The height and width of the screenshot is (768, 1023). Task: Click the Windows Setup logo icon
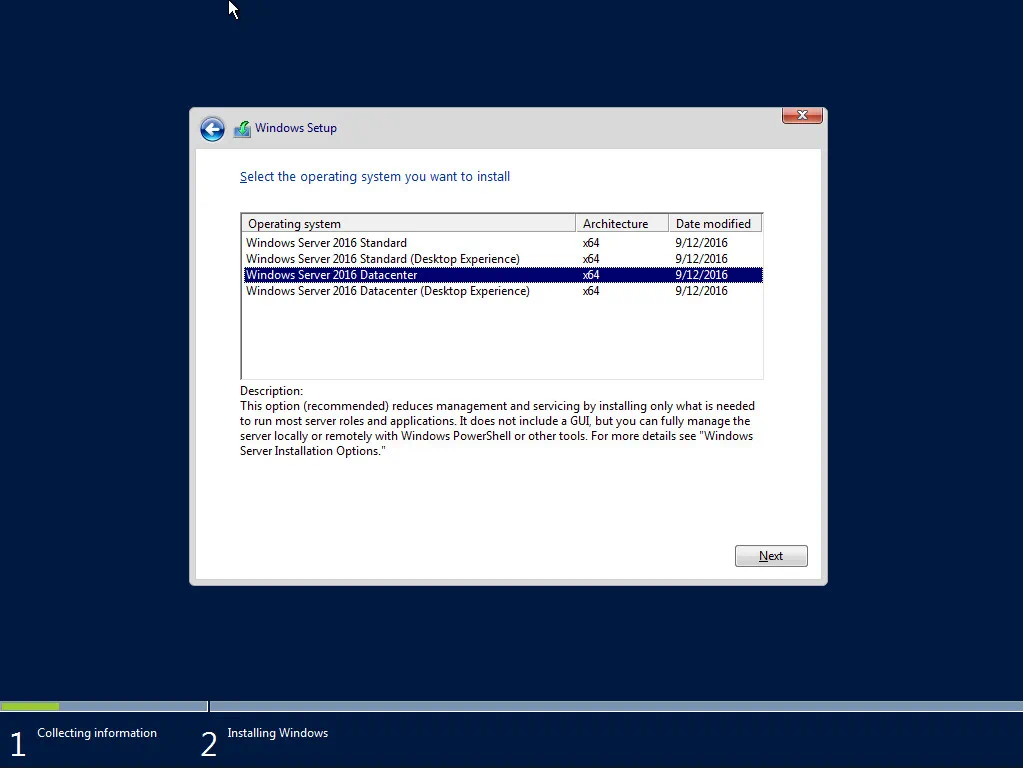tap(241, 128)
